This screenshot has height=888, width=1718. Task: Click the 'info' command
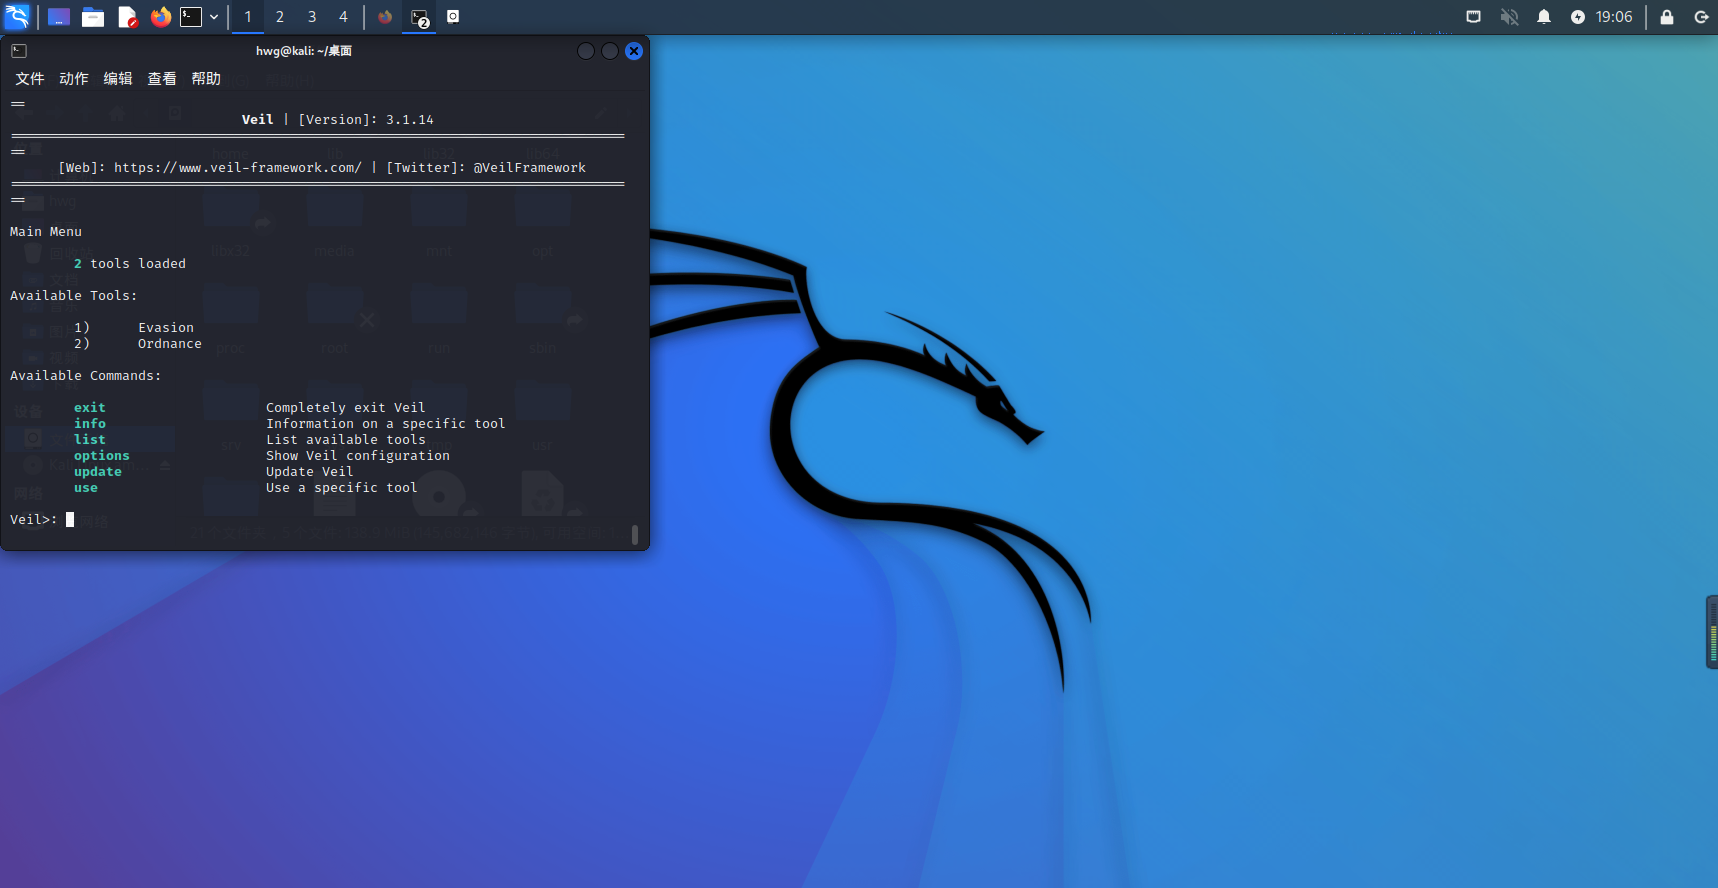pos(90,424)
